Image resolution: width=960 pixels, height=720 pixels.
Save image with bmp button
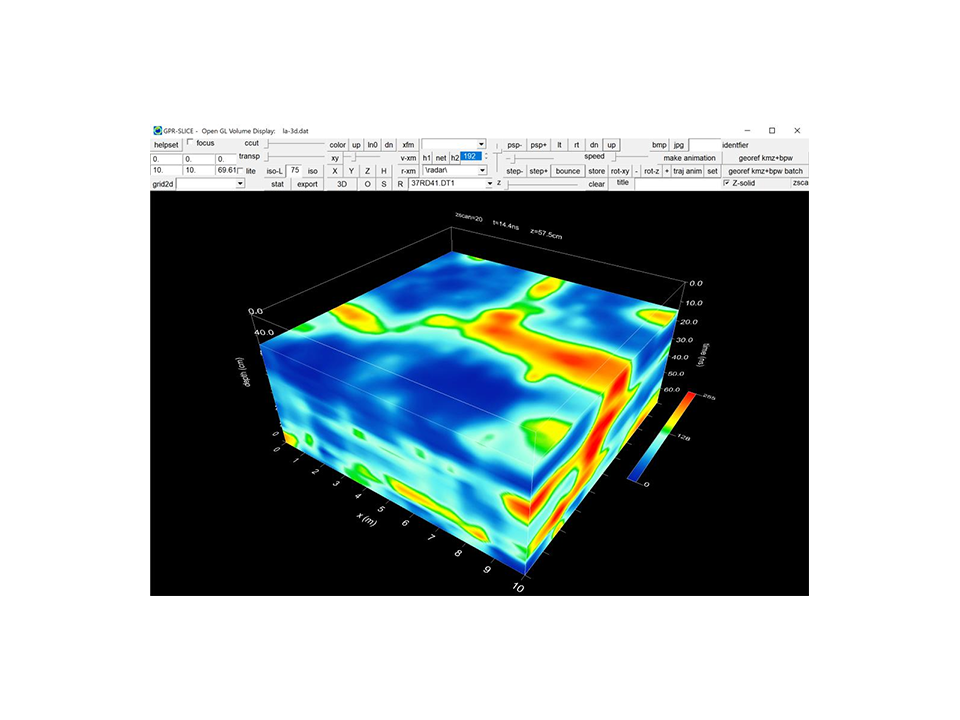pyautogui.click(x=659, y=145)
